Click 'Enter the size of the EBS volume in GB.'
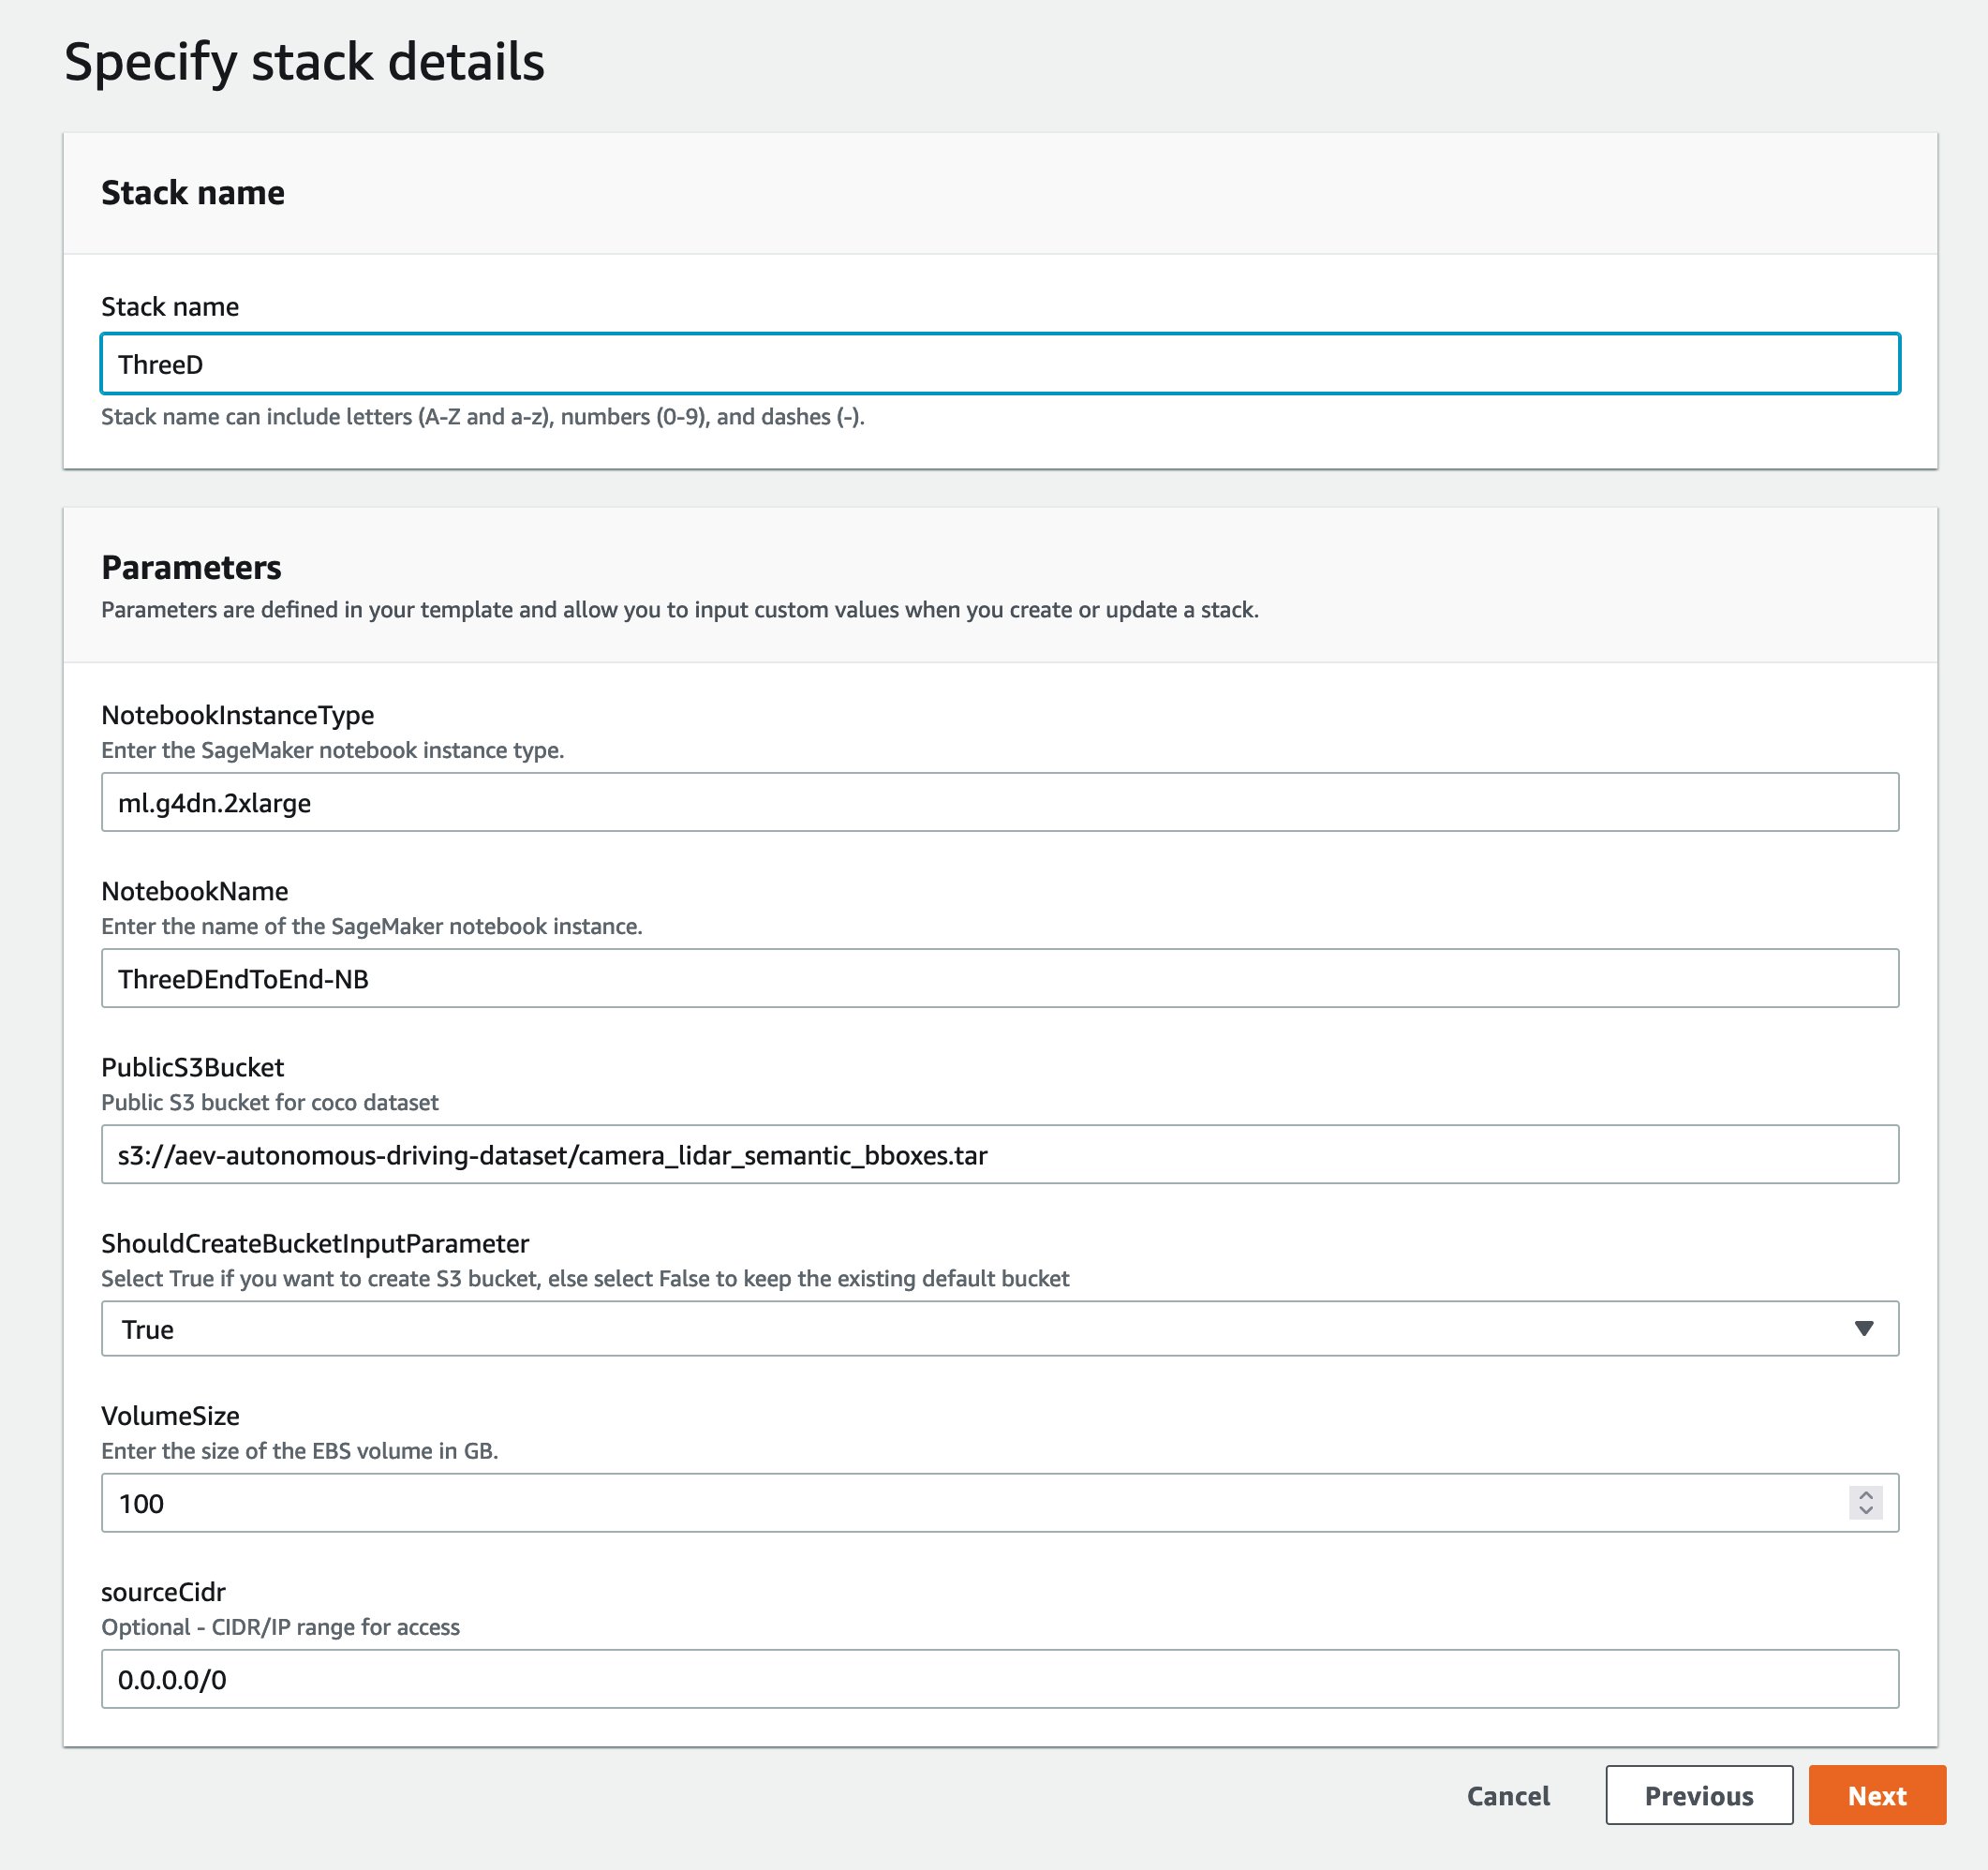The height and width of the screenshot is (1870, 1988). (300, 1451)
